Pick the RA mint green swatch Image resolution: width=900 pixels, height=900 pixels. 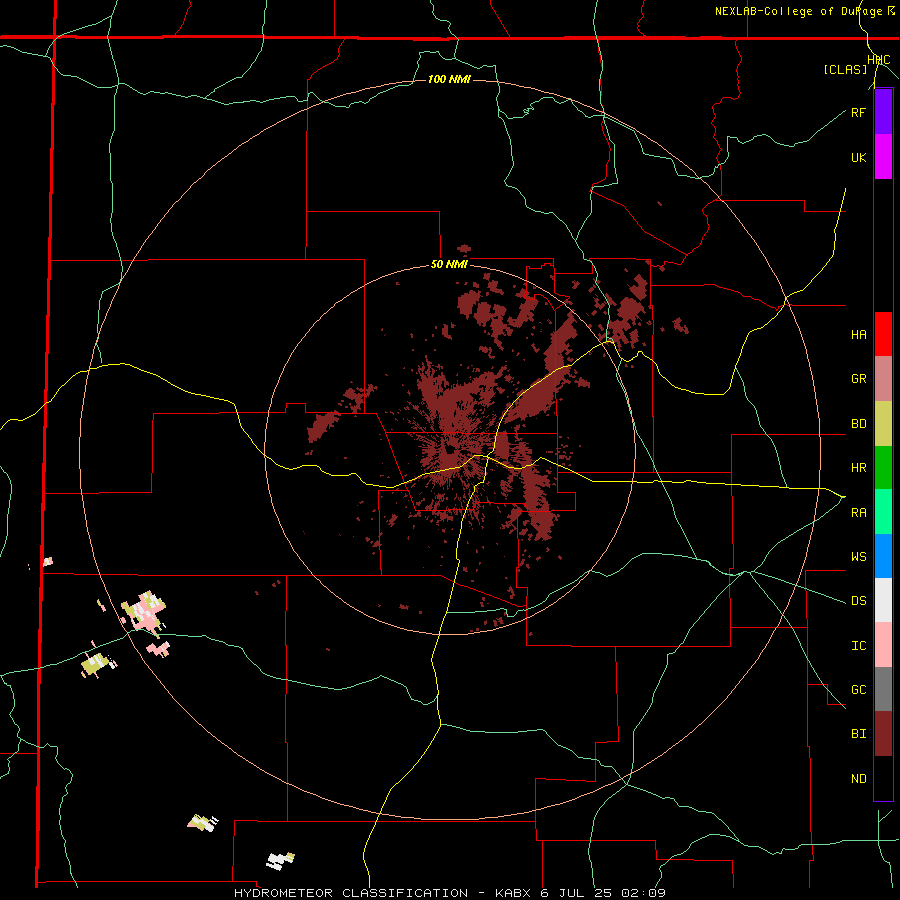[883, 511]
